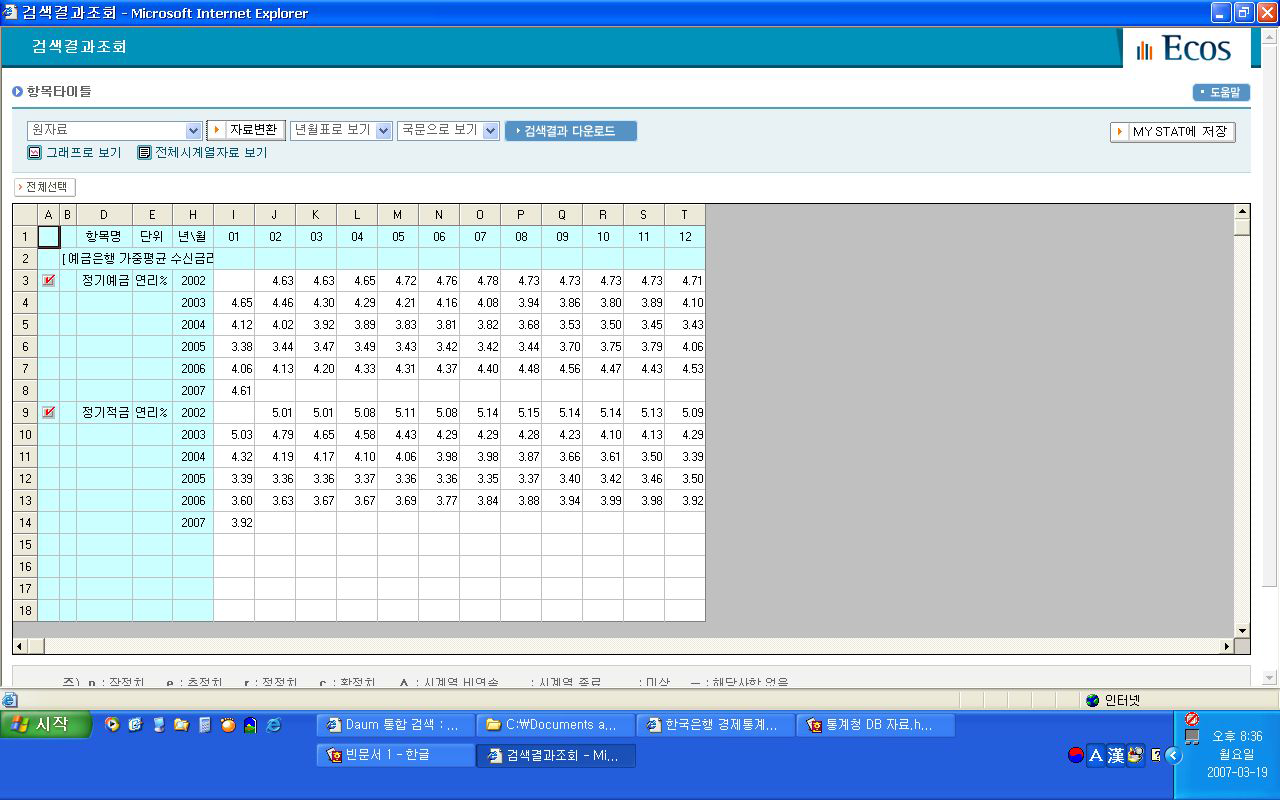
Task: Click the Ecos logo
Action: [1185, 48]
